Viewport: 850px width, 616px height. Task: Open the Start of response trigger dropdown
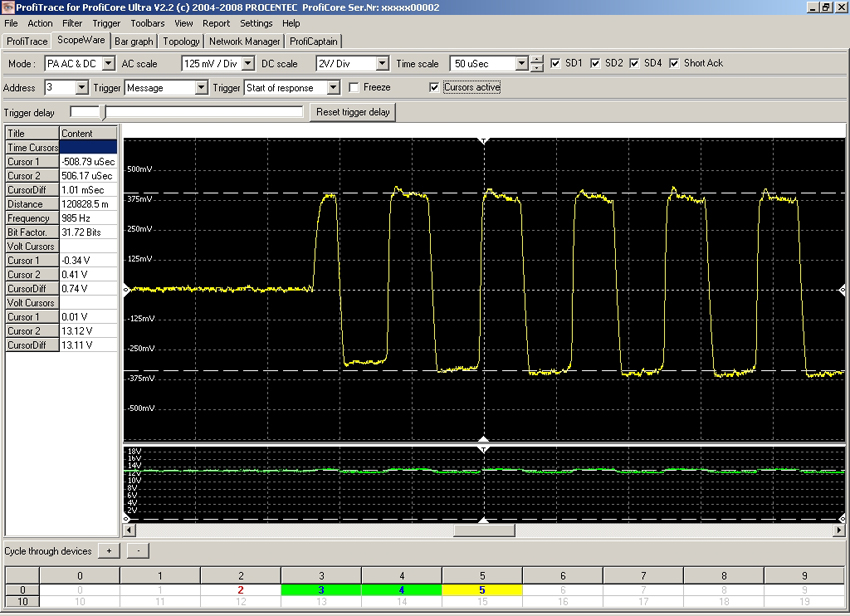click(x=333, y=88)
